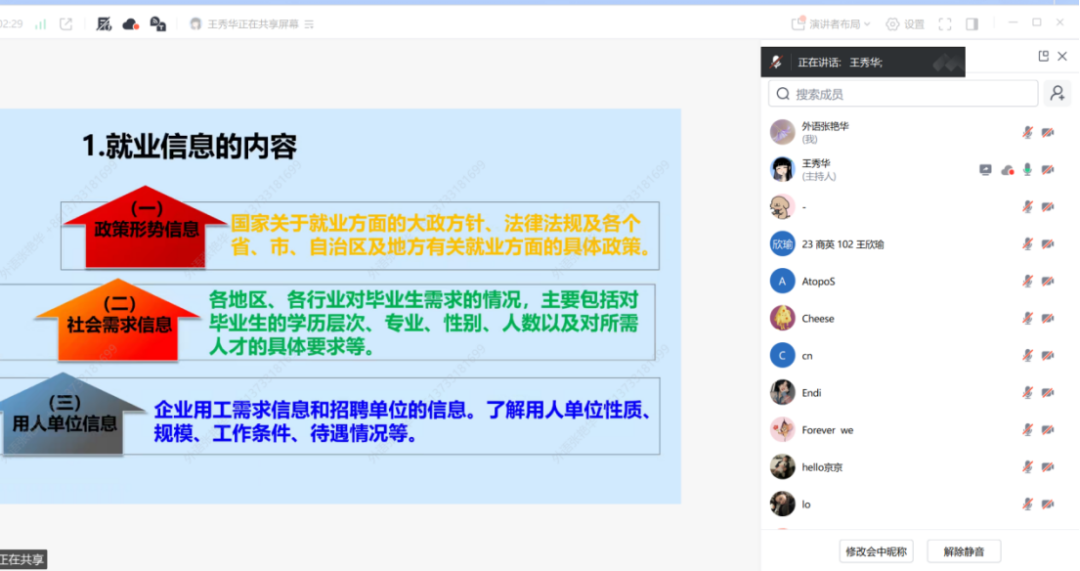
Task: Toggle the side panel layout icon
Action: (972, 24)
